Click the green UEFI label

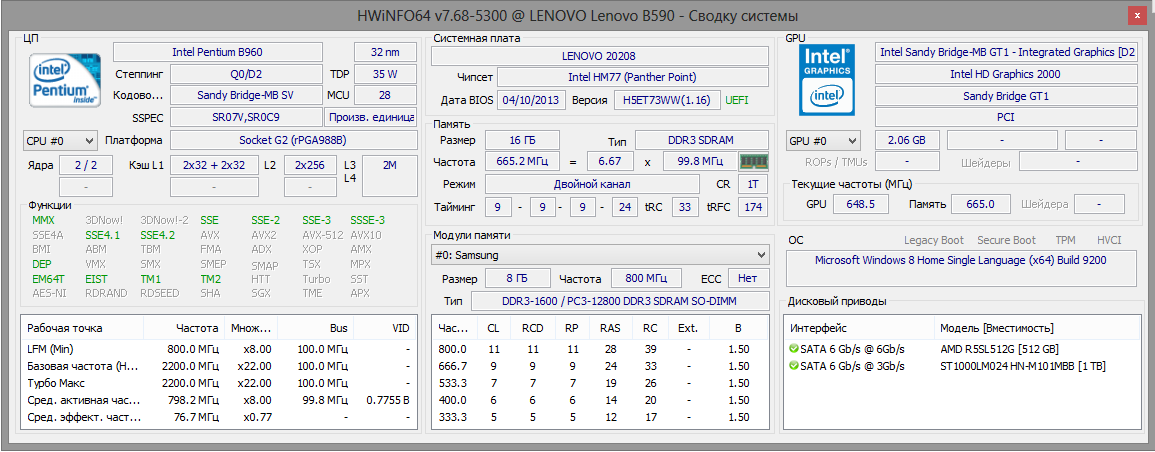[x=737, y=100]
